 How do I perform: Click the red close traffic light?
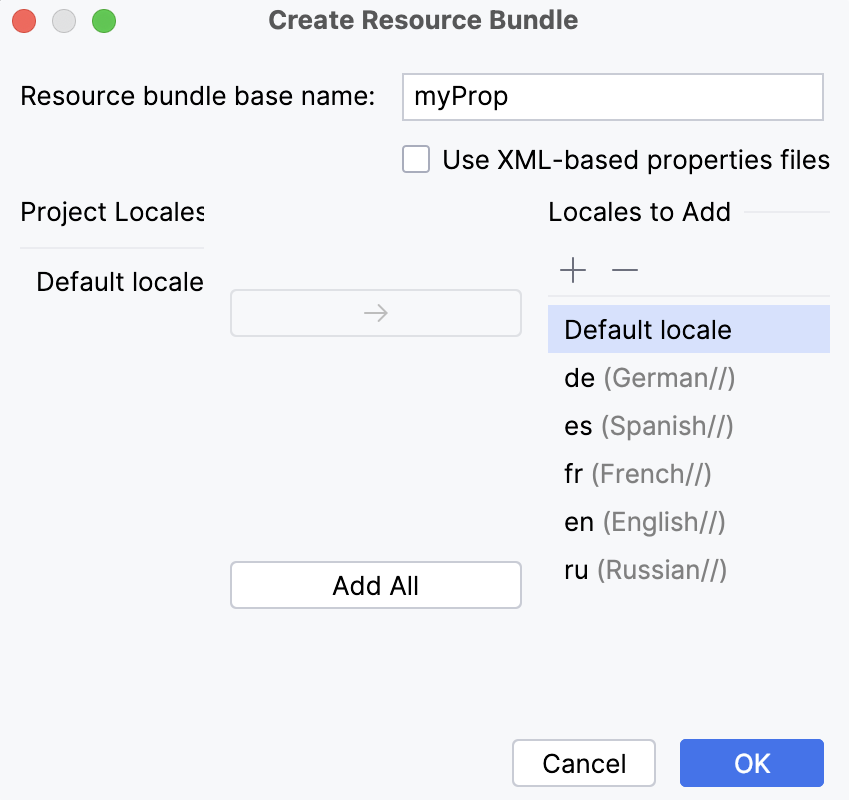click(x=23, y=20)
